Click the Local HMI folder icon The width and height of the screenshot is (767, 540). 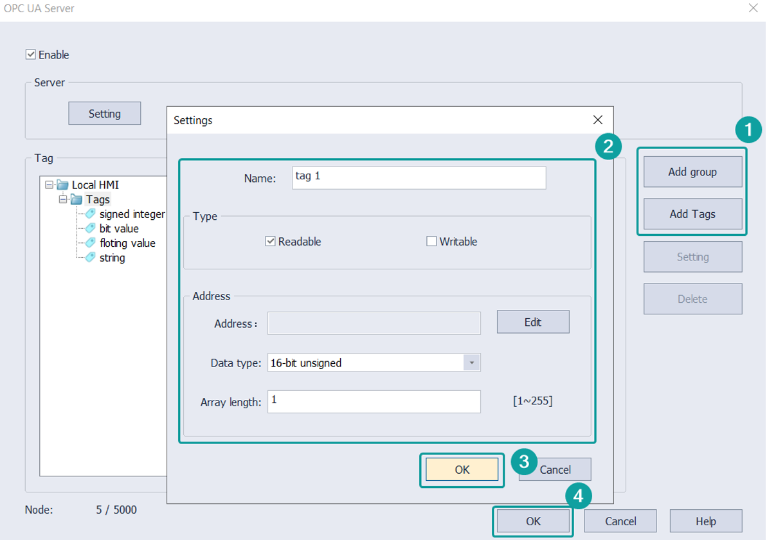(63, 185)
